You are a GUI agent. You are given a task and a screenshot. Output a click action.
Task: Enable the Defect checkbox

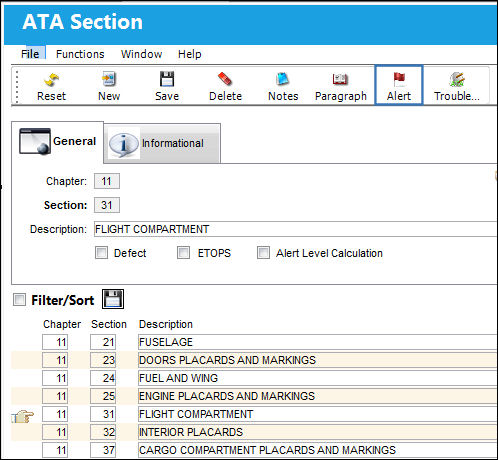[101, 253]
